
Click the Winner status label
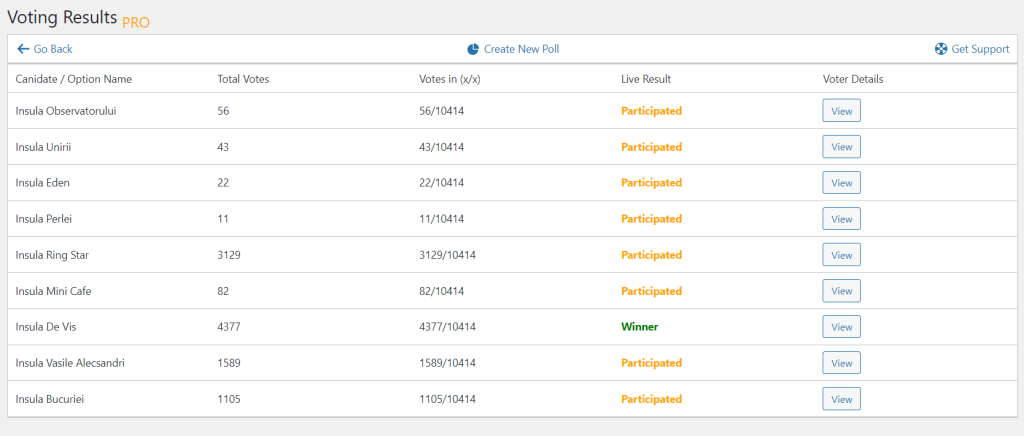coord(640,327)
